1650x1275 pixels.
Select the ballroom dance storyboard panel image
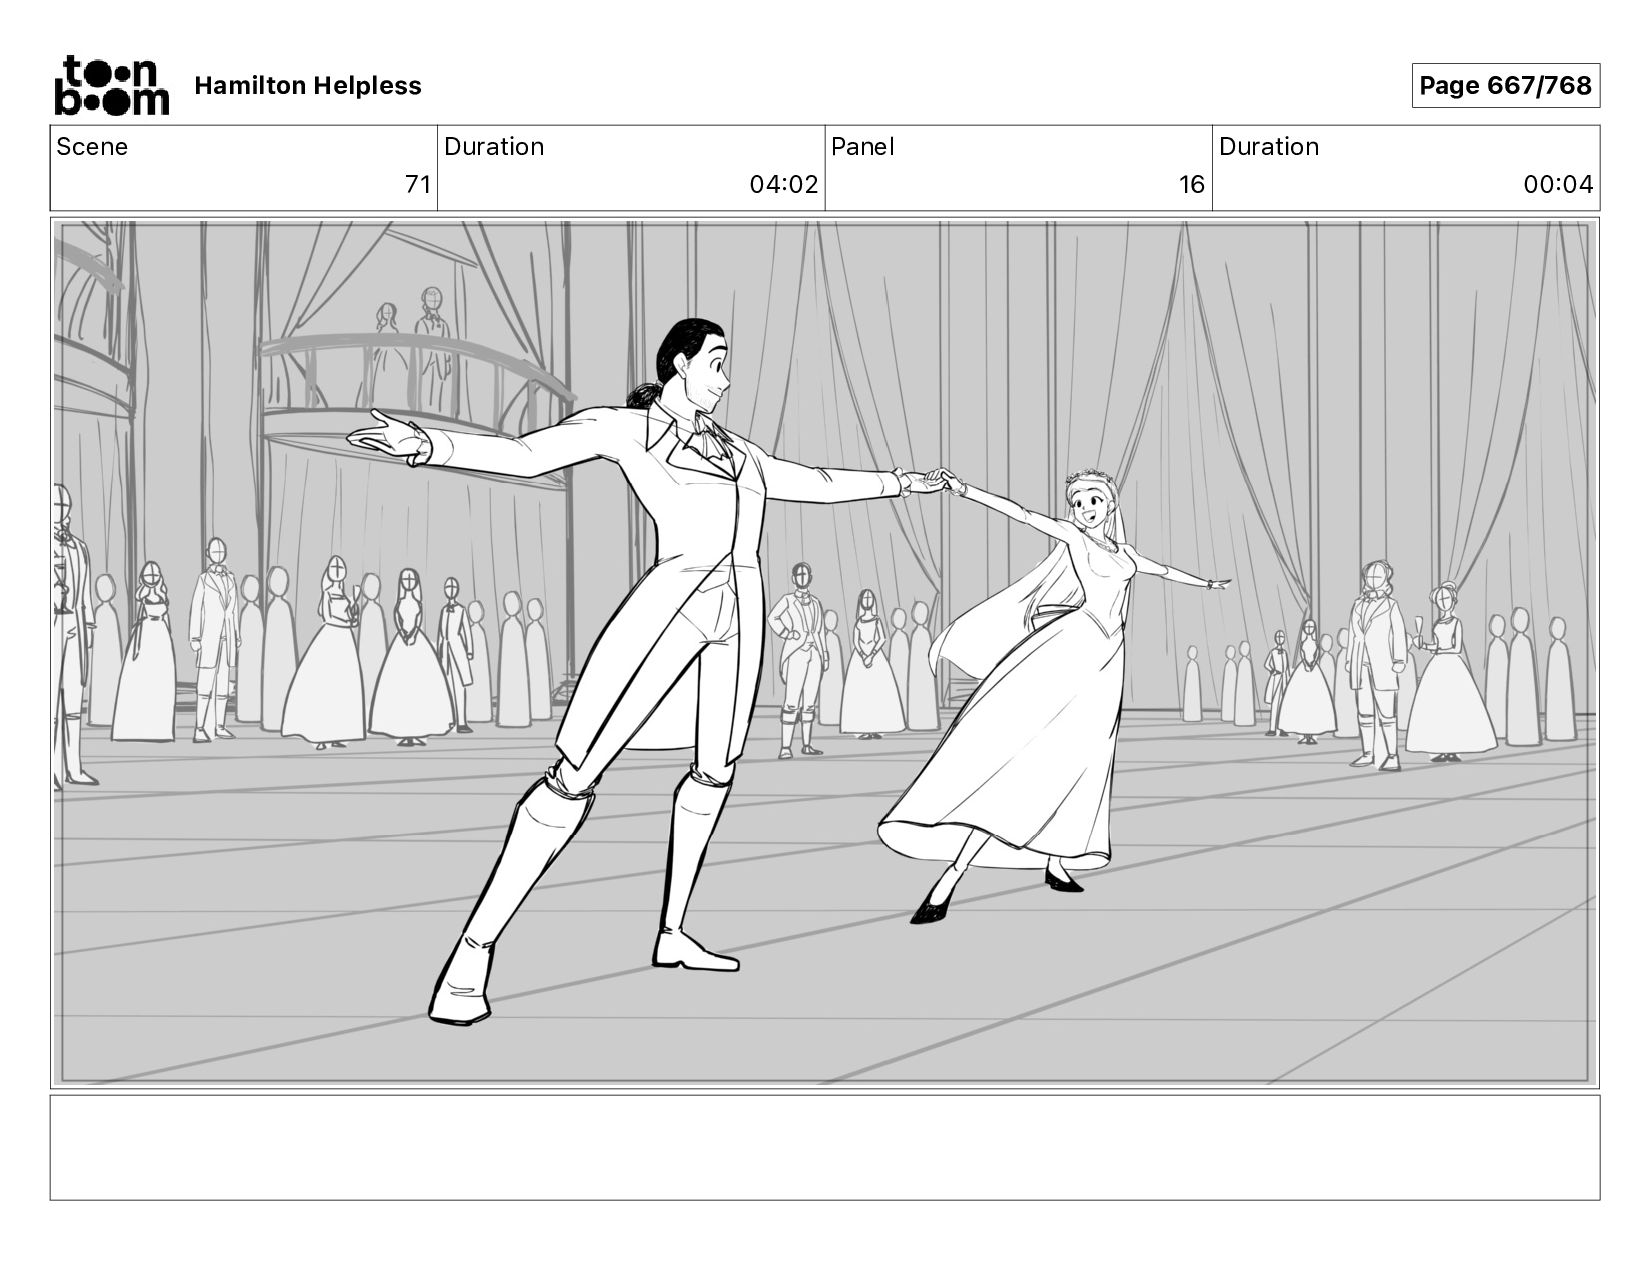(x=825, y=653)
